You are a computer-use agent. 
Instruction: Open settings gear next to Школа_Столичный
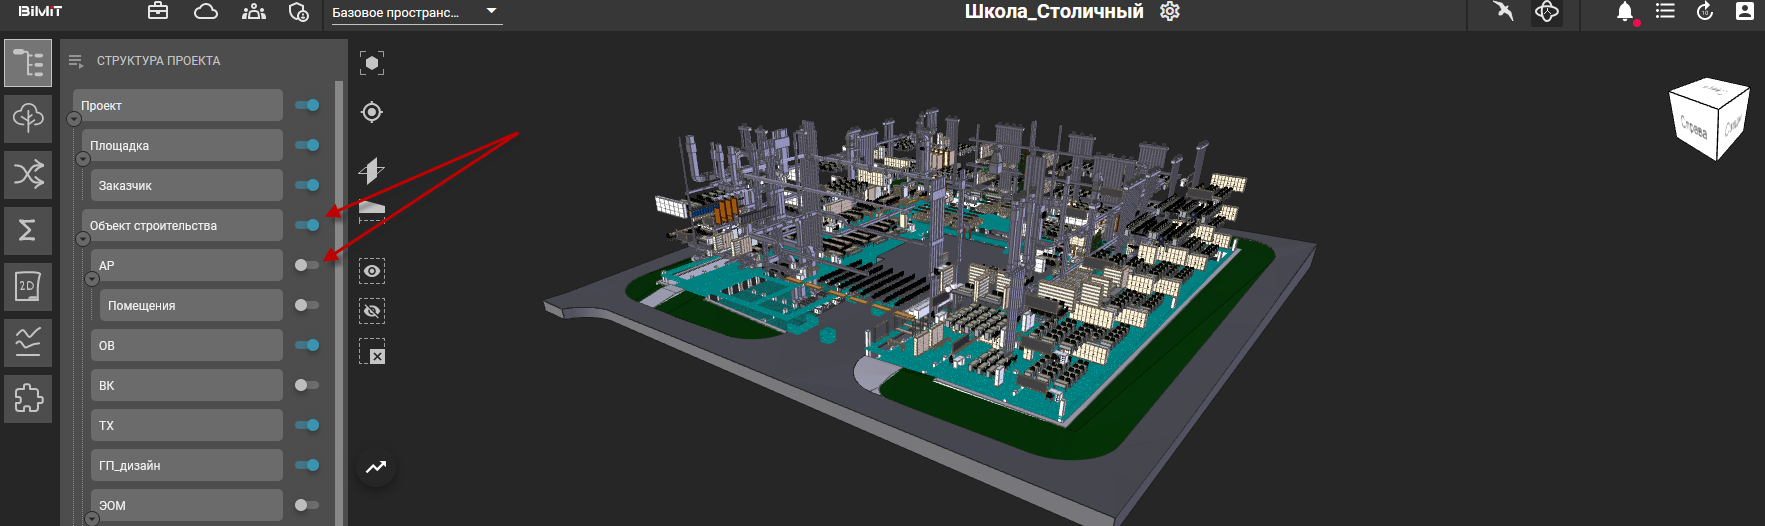tap(1170, 12)
